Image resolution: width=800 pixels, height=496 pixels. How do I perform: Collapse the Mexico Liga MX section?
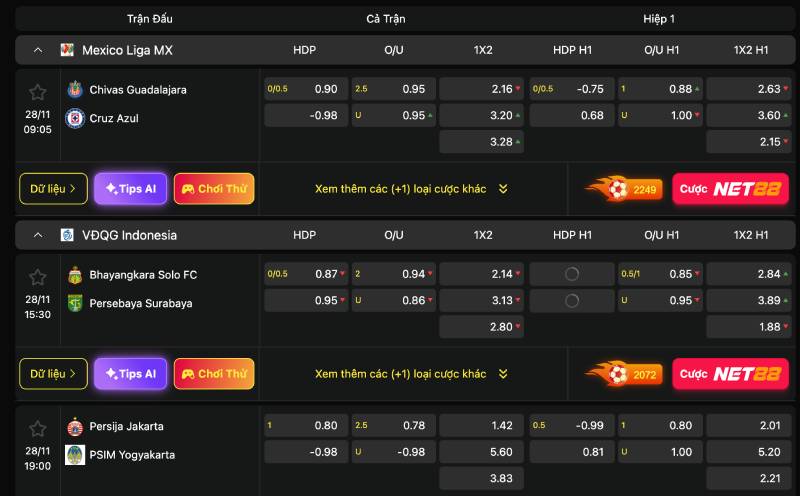pos(38,50)
